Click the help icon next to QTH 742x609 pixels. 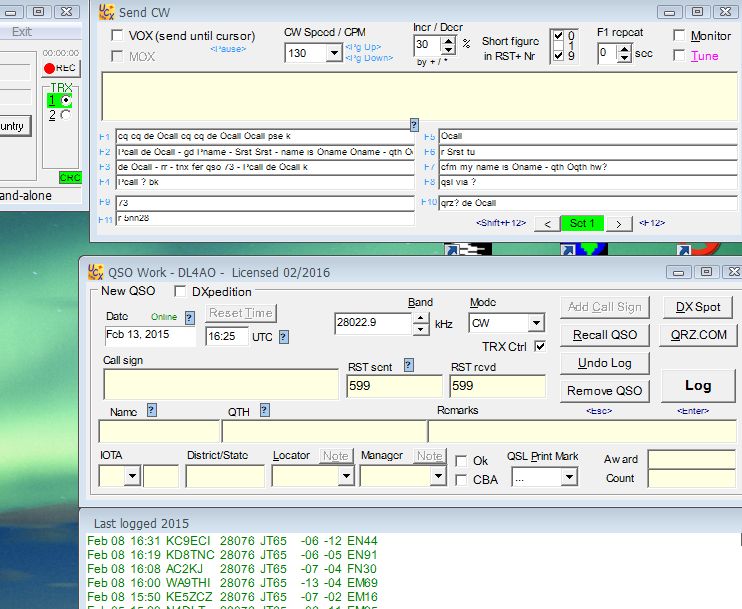click(263, 410)
